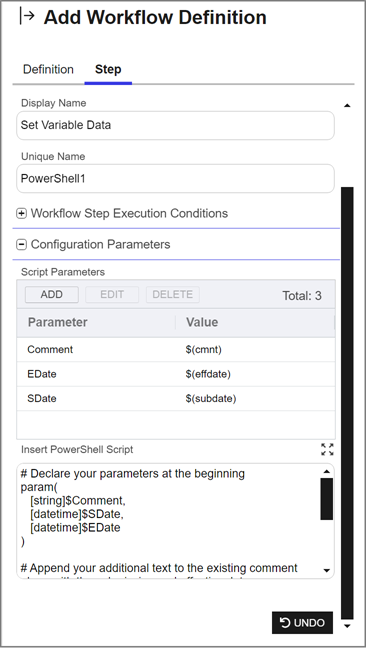Viewport: 366px width, 648px height.
Task: Click the script editor's scroll up arrow
Action: tap(327, 472)
